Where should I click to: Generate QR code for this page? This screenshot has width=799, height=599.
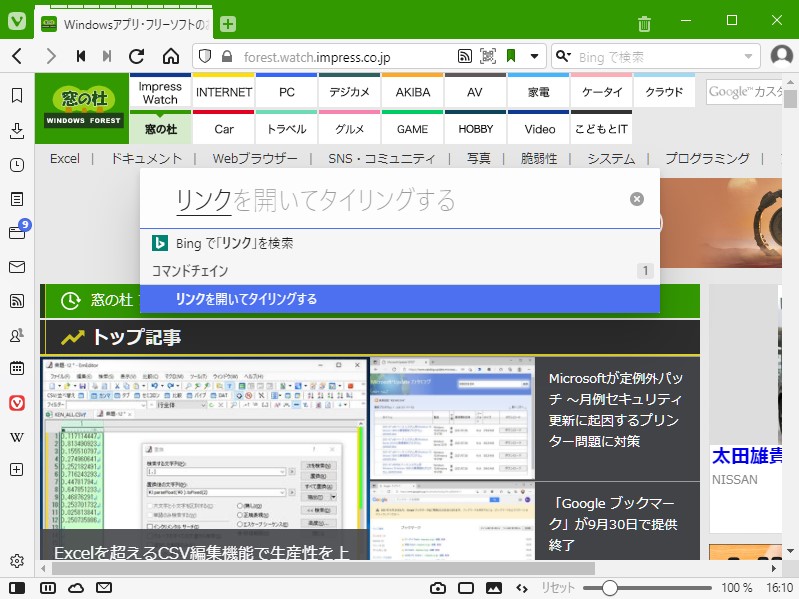pos(488,56)
